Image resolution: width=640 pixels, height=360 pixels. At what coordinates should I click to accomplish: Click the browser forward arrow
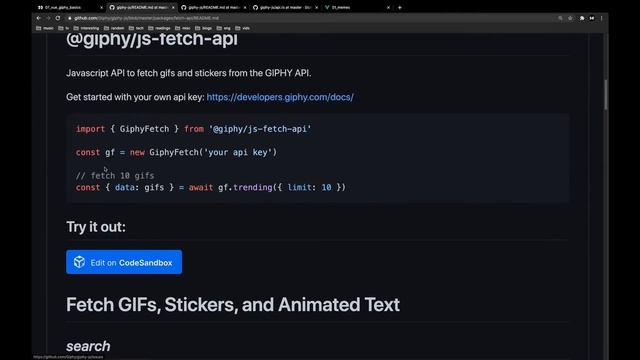(x=48, y=18)
